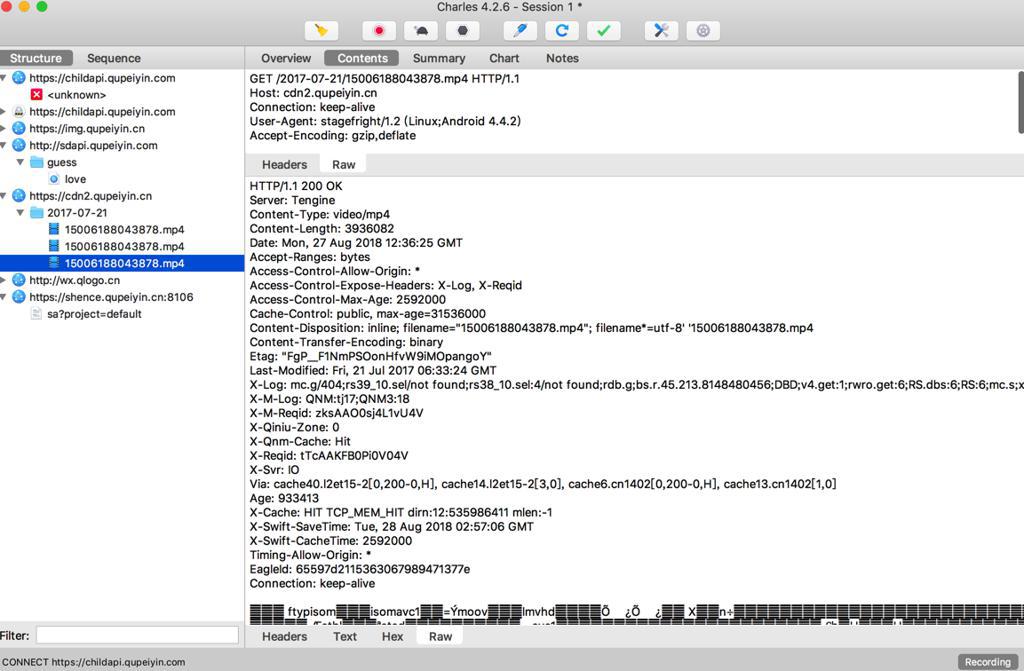
Task: Collapse the https://cdn2.qupeiyin.cn node
Action: click(3, 196)
